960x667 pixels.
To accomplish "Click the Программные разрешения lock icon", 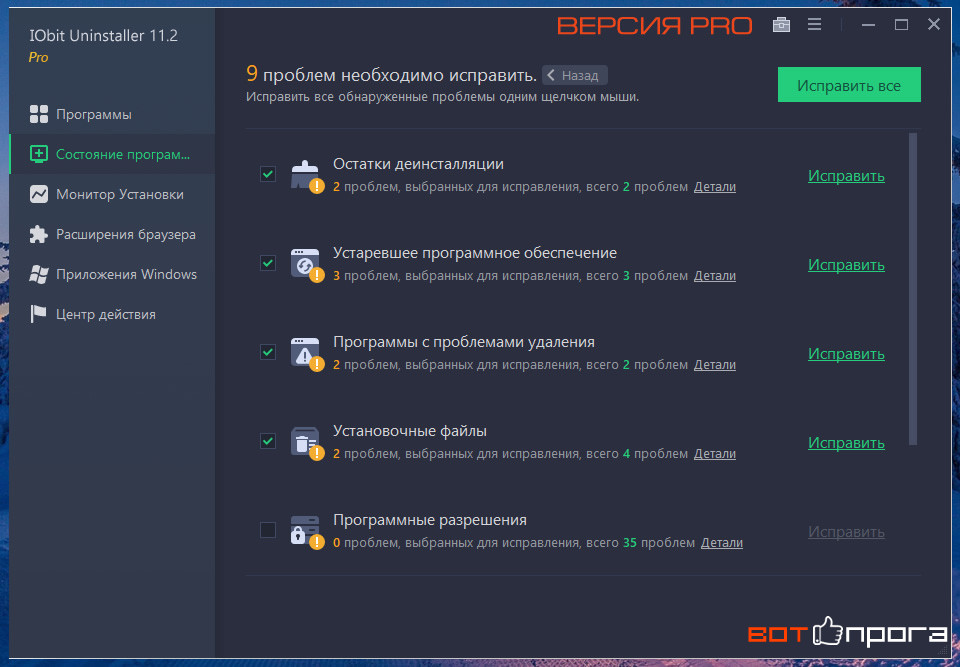I will point(306,531).
